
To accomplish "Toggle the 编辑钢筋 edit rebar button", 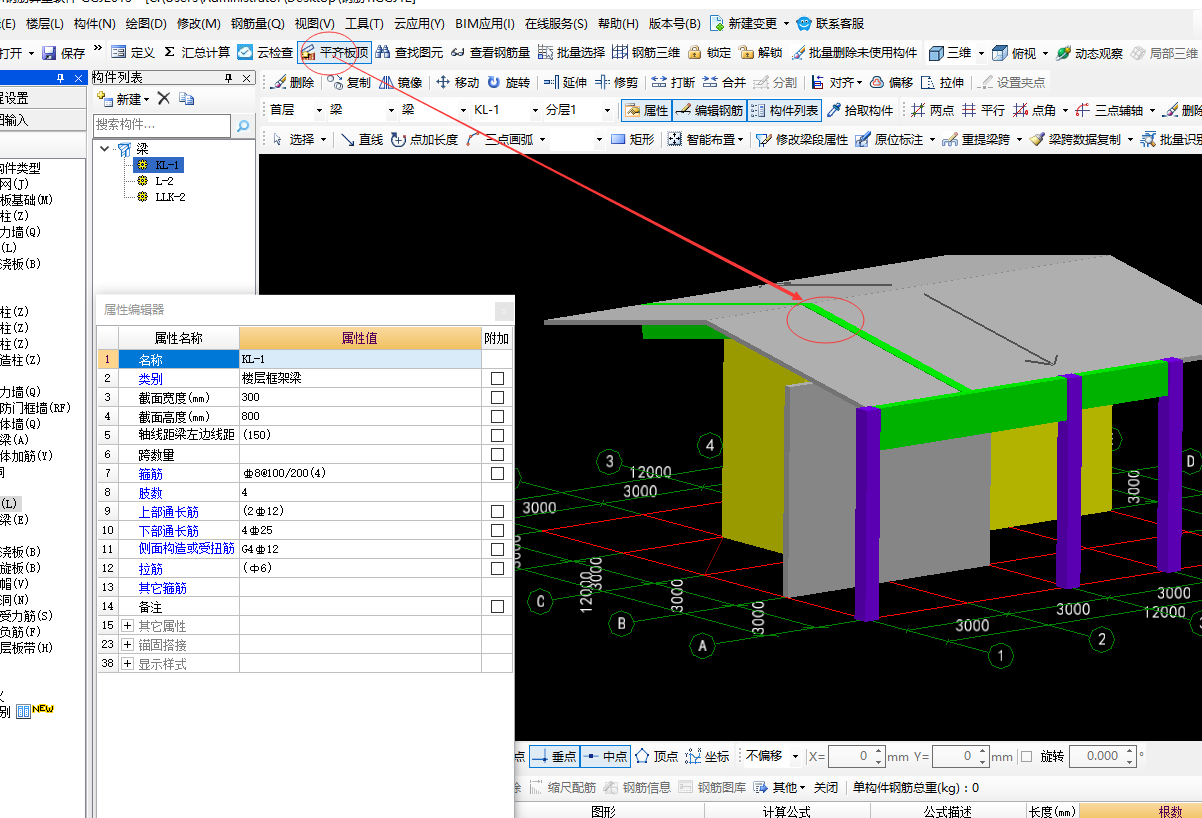I will pos(709,111).
